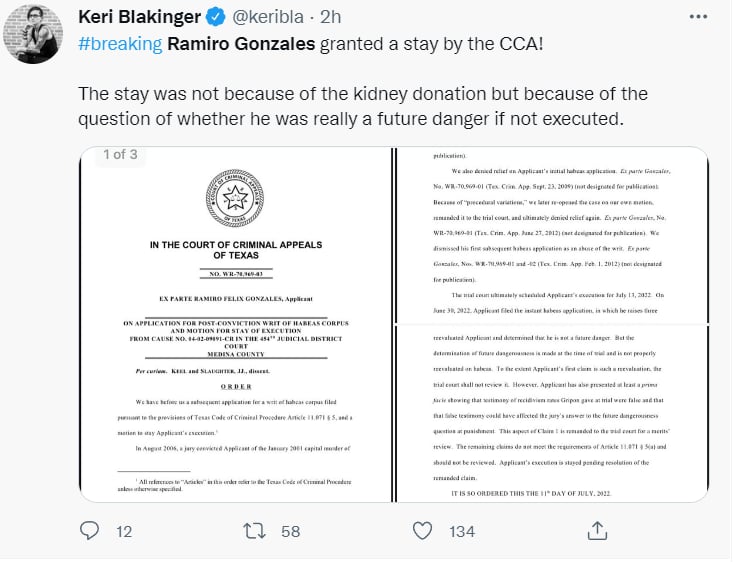Open the reply comment icon
The height and width of the screenshot is (562, 740).
(x=89, y=531)
